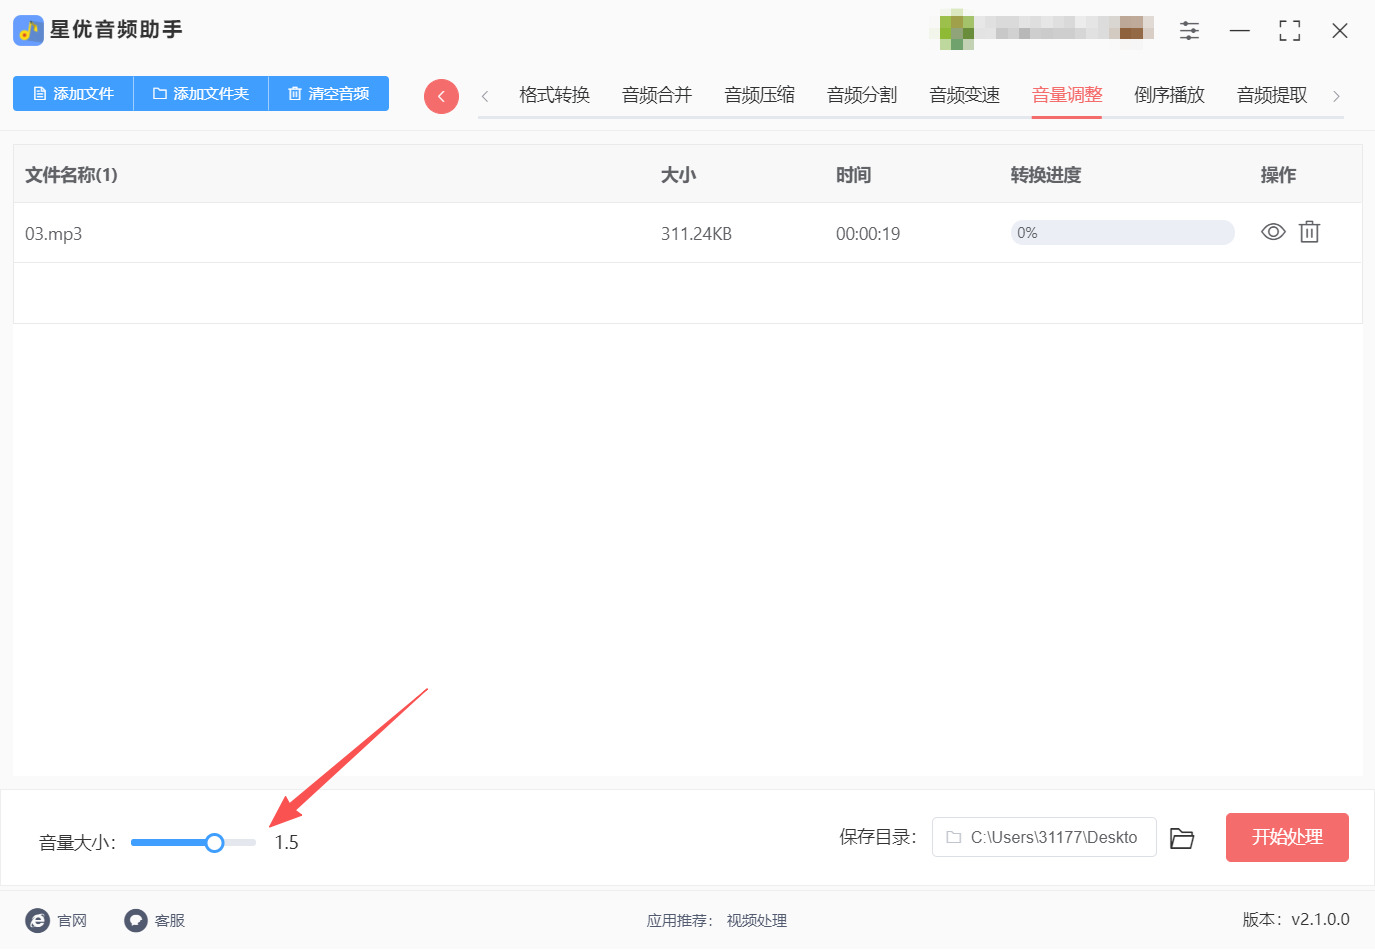Open the official website 官网
Viewport: 1375px width, 950px height.
[x=57, y=920]
